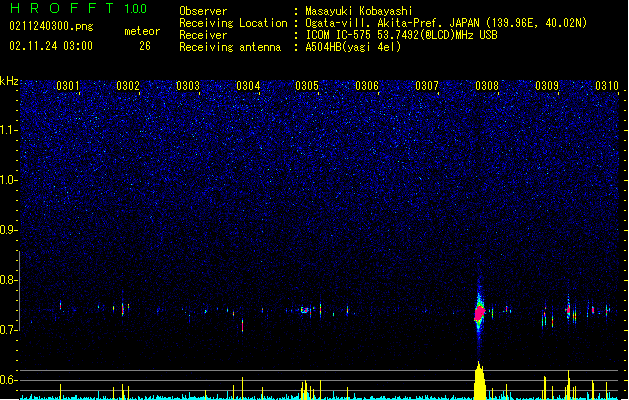Click the Receiving antenna label
The height and width of the screenshot is (400, 629).
click(x=230, y=47)
